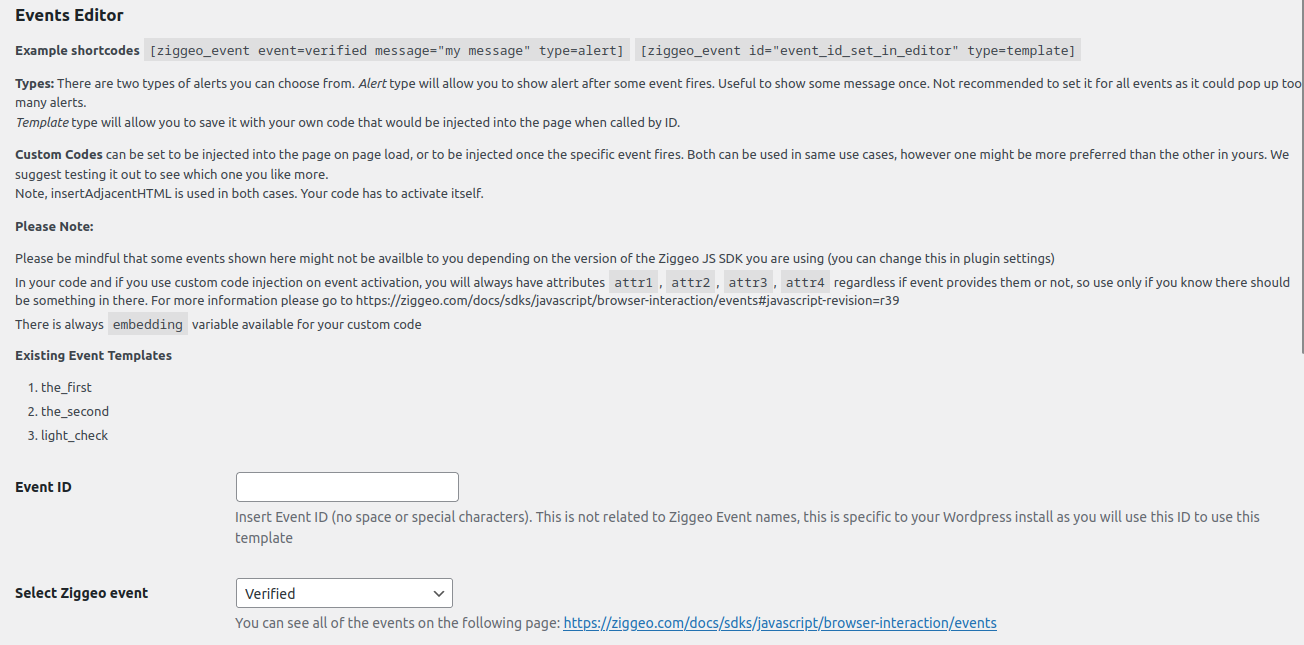Click the Existing Event Templates heading
Screen dimensions: 1304x645
point(93,355)
